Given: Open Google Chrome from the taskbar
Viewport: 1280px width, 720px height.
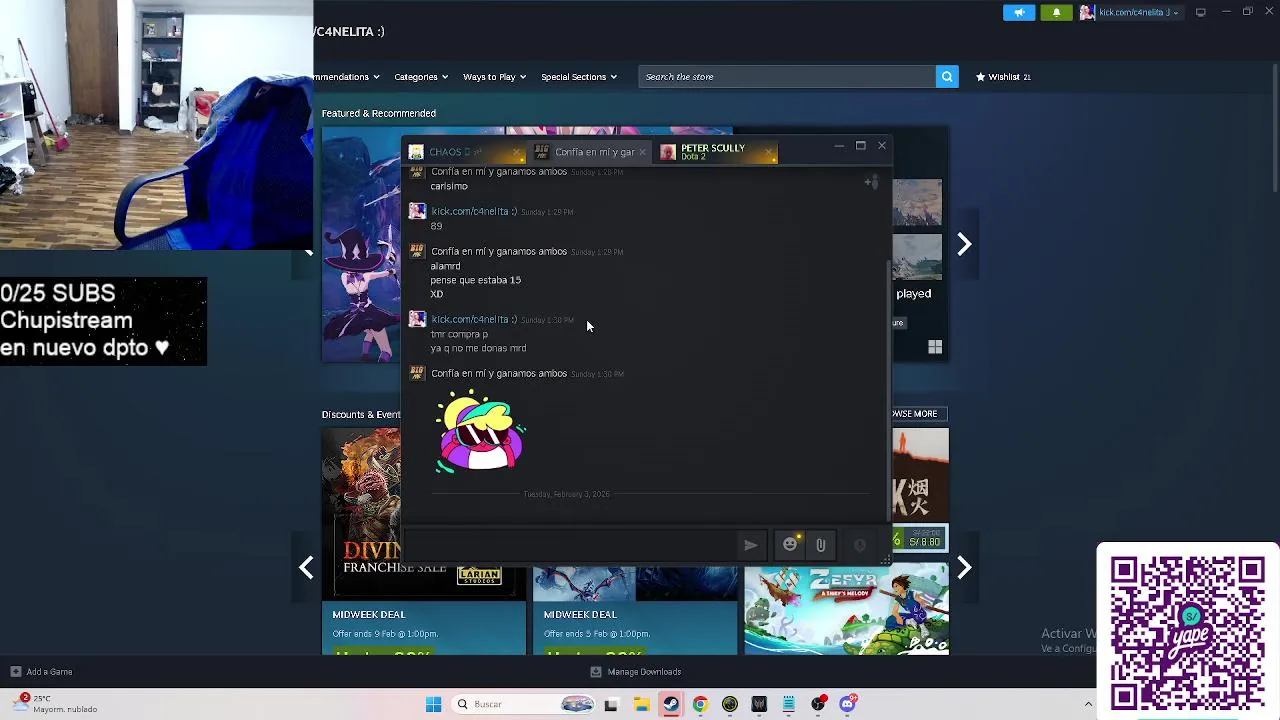Looking at the screenshot, I should pos(700,704).
